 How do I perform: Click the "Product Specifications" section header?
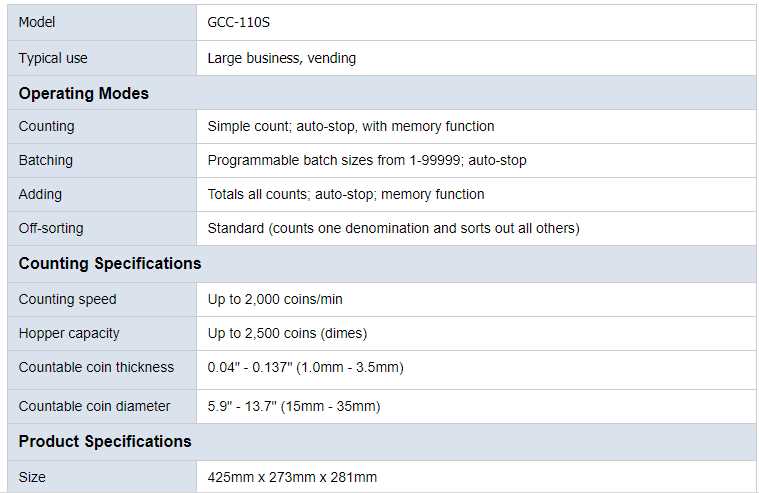point(105,441)
